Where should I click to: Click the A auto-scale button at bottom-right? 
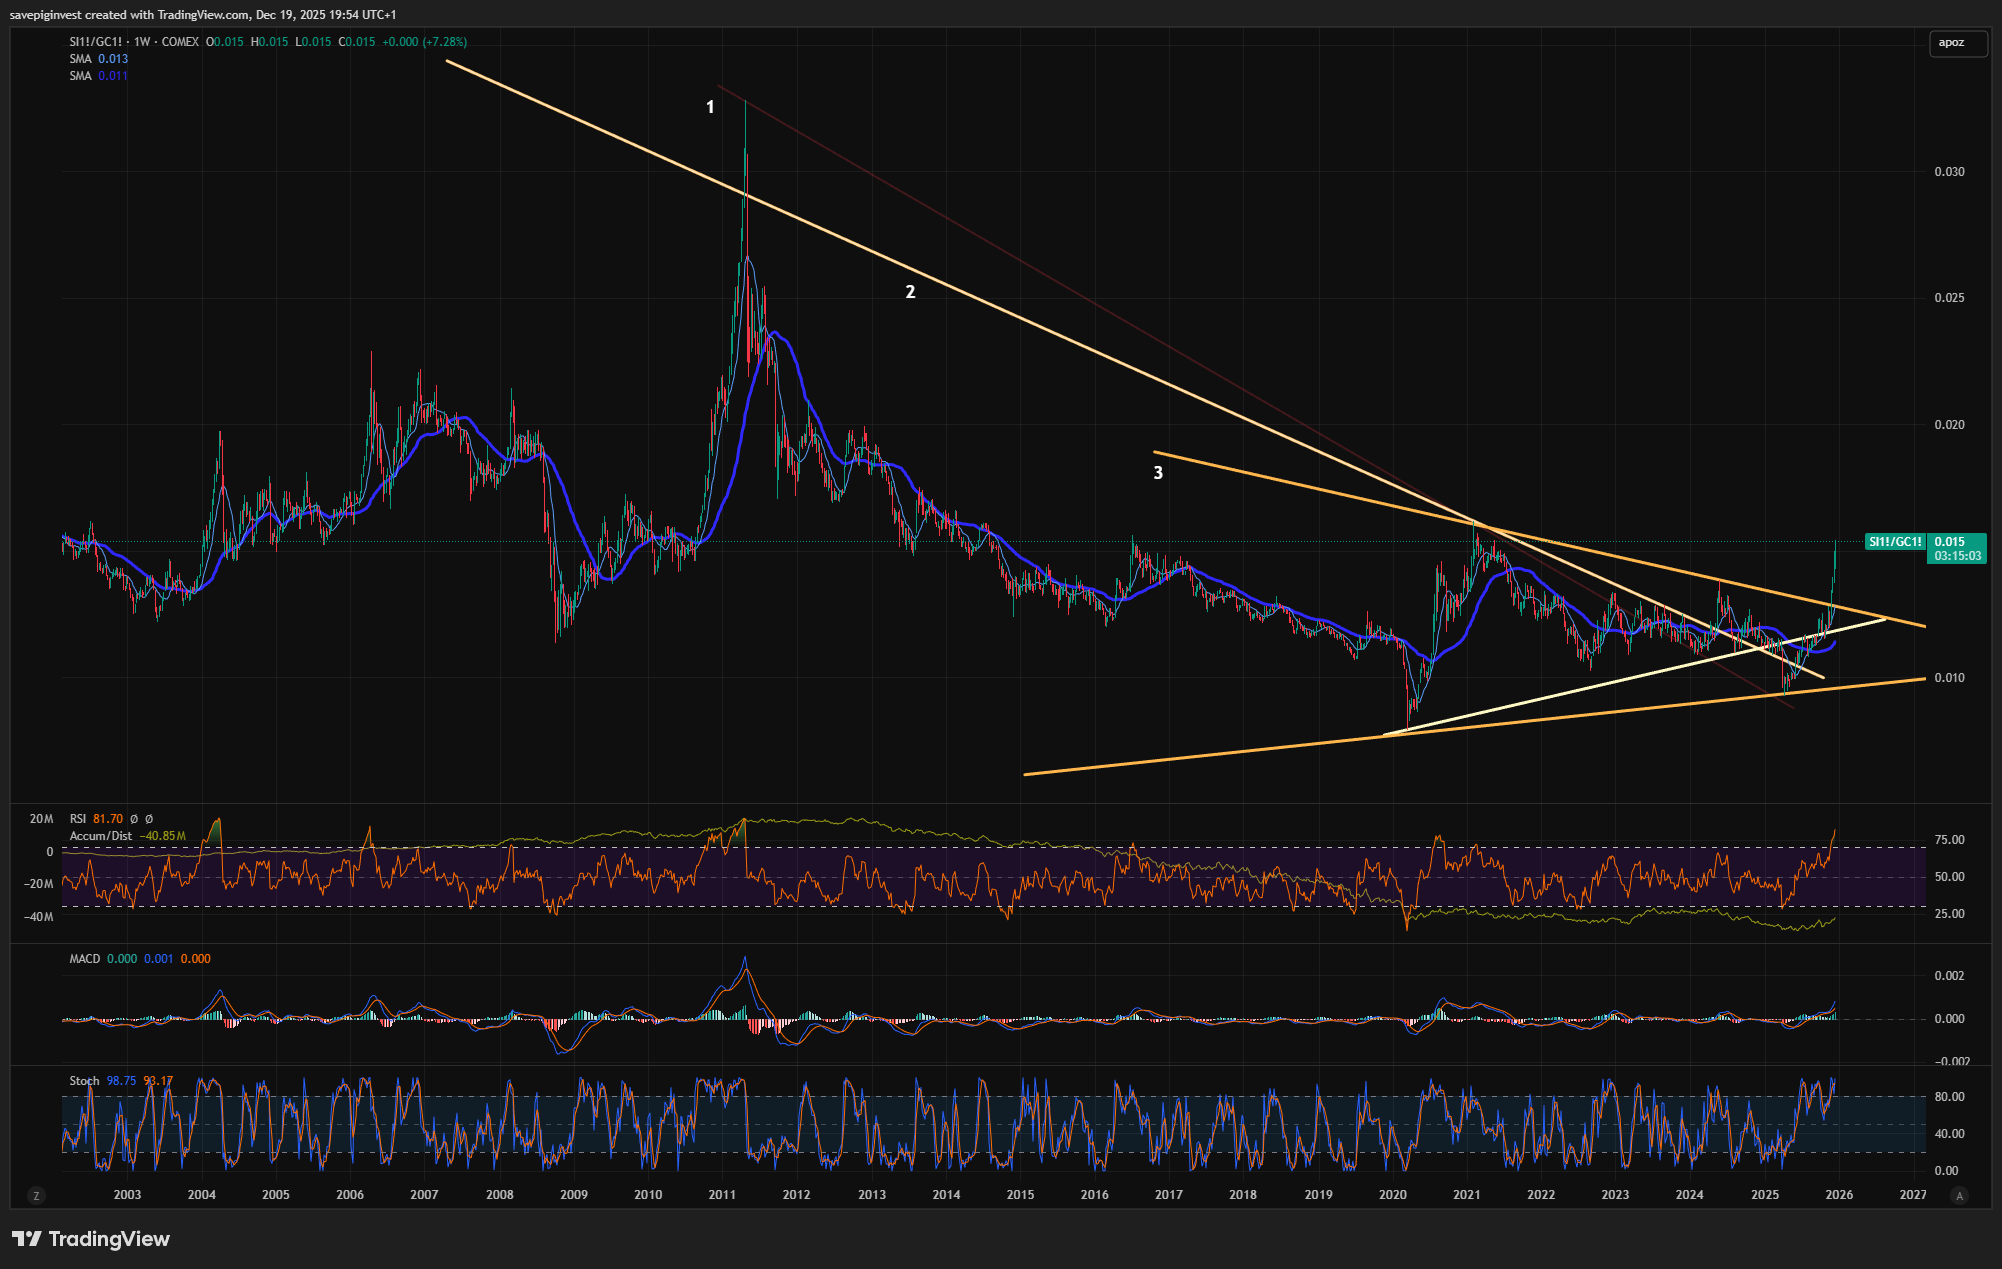(1959, 1195)
